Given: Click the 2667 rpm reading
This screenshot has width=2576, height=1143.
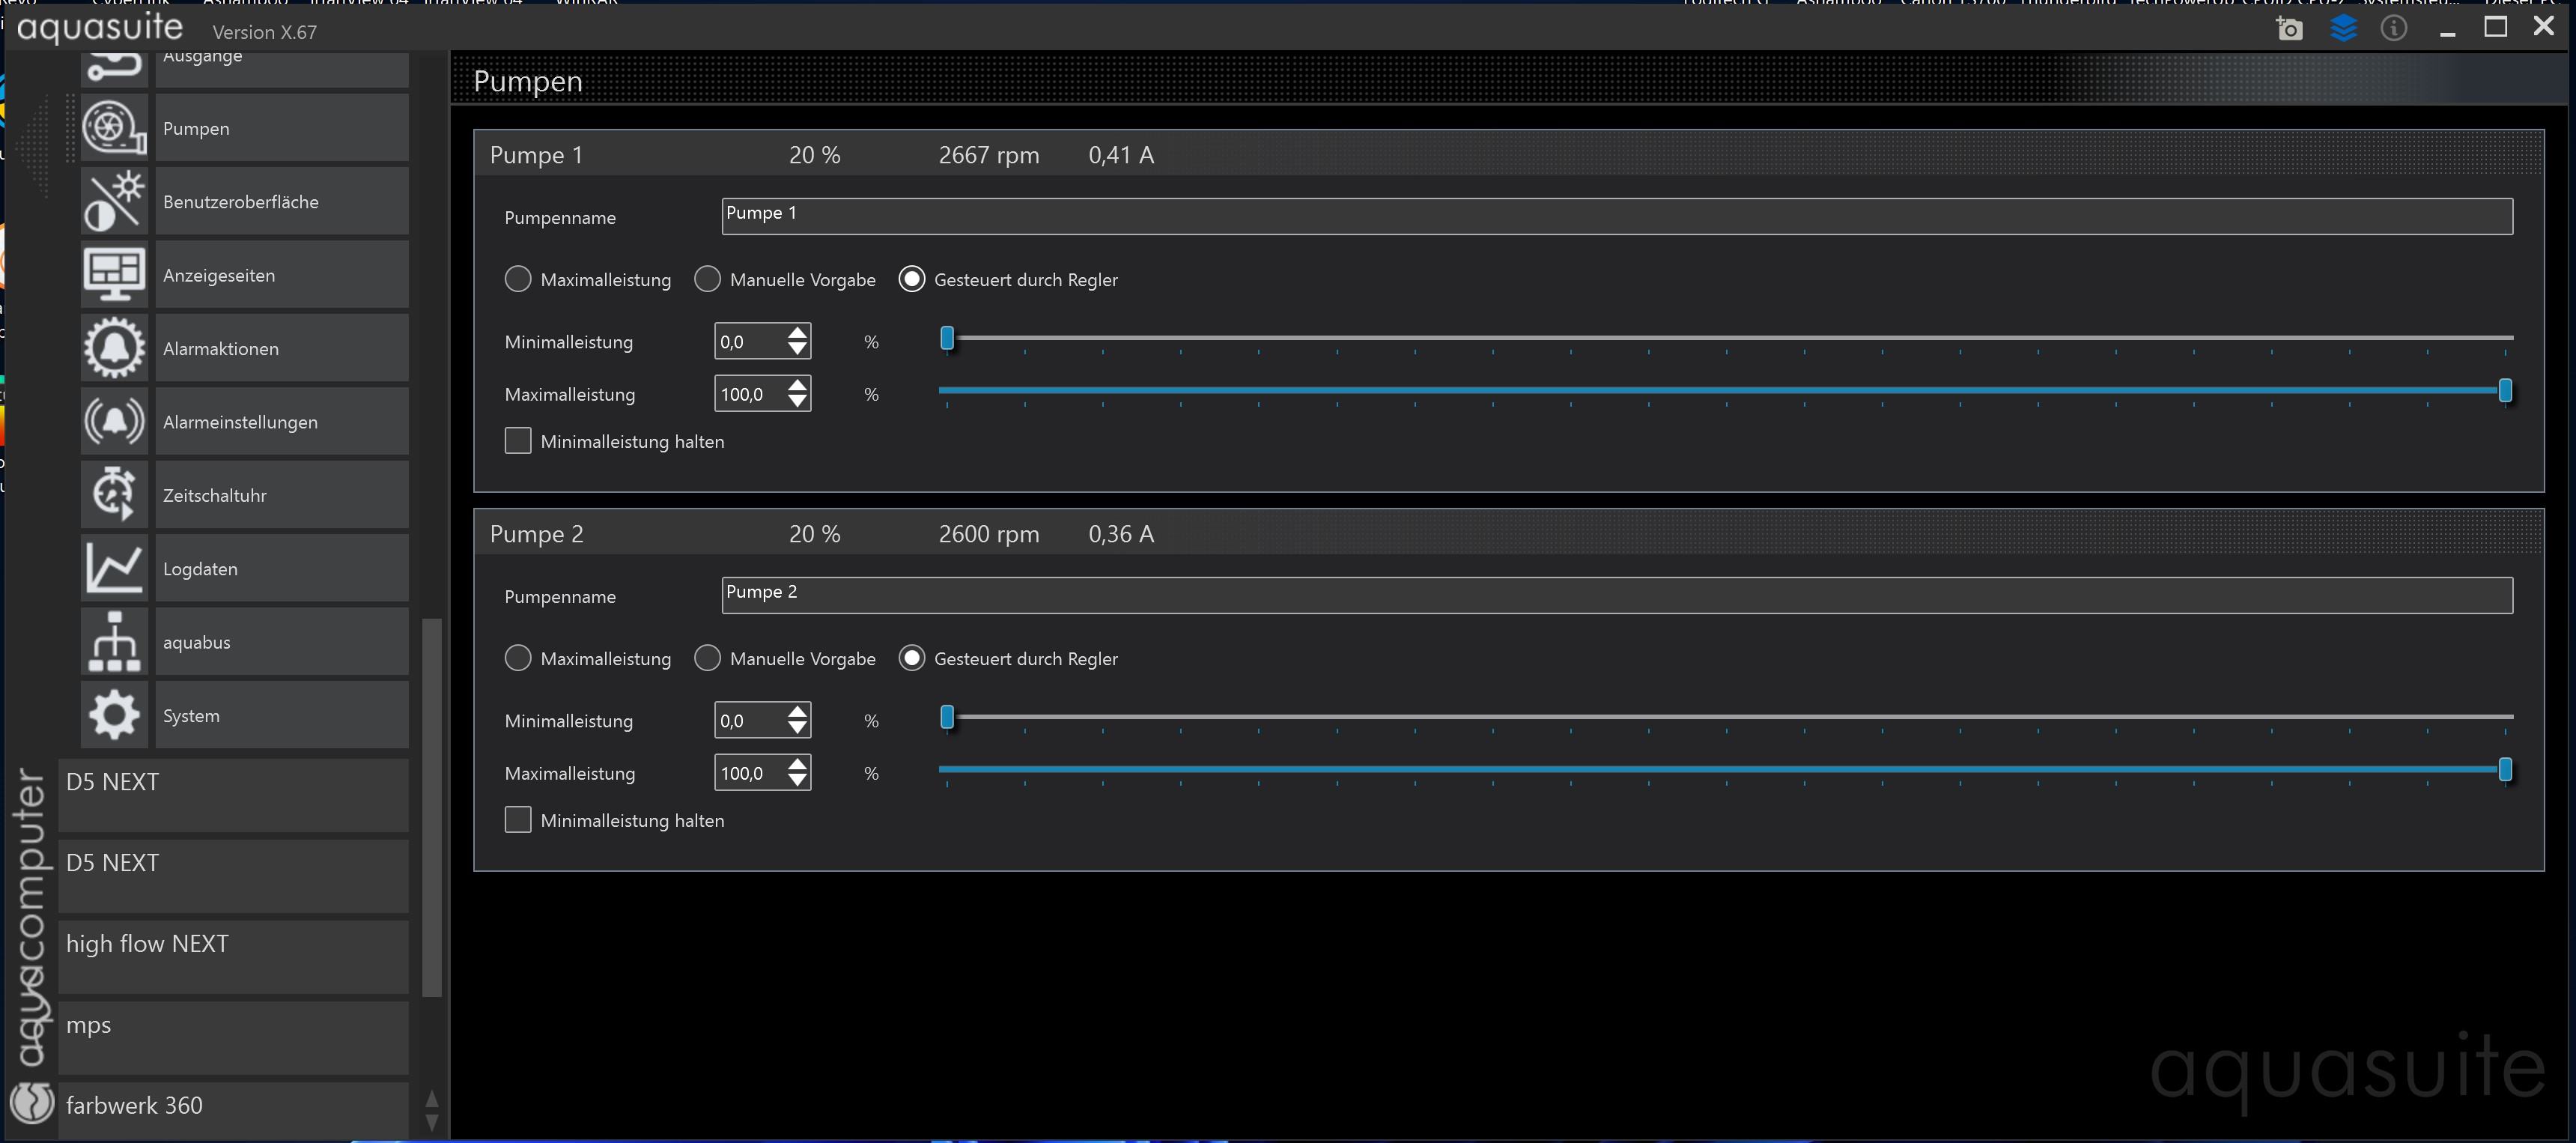Looking at the screenshot, I should click(x=988, y=155).
